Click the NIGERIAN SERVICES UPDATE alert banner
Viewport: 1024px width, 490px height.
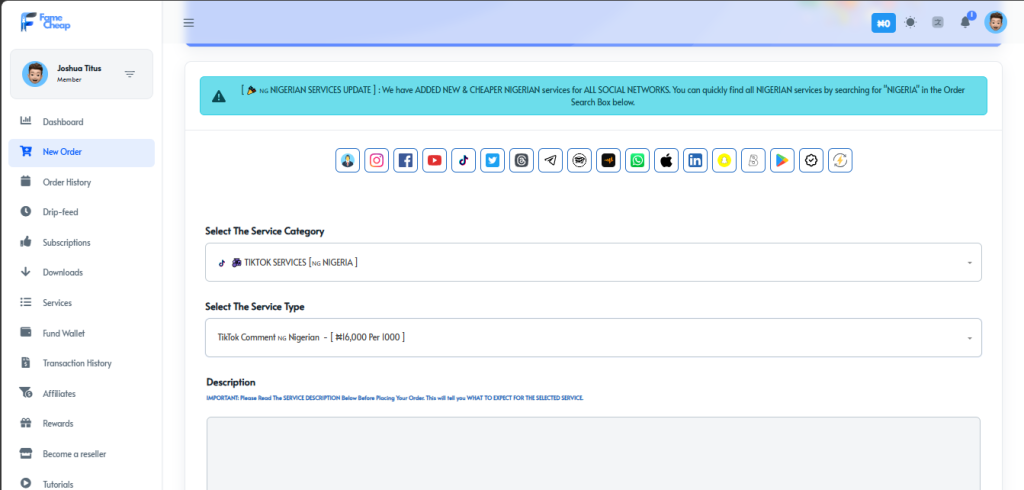point(593,96)
